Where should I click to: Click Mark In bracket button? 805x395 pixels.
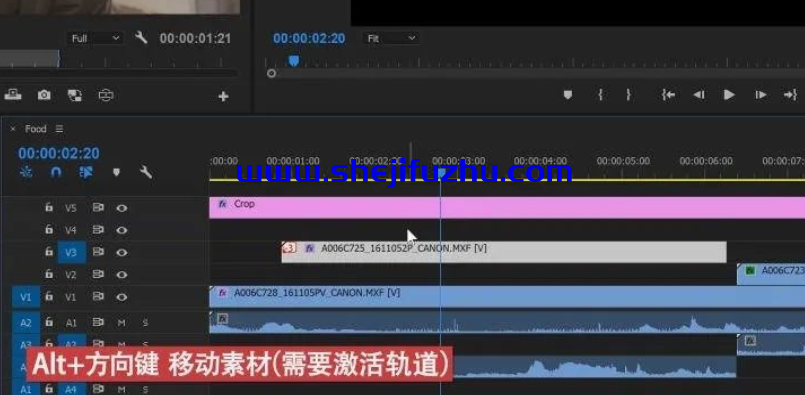[x=600, y=95]
